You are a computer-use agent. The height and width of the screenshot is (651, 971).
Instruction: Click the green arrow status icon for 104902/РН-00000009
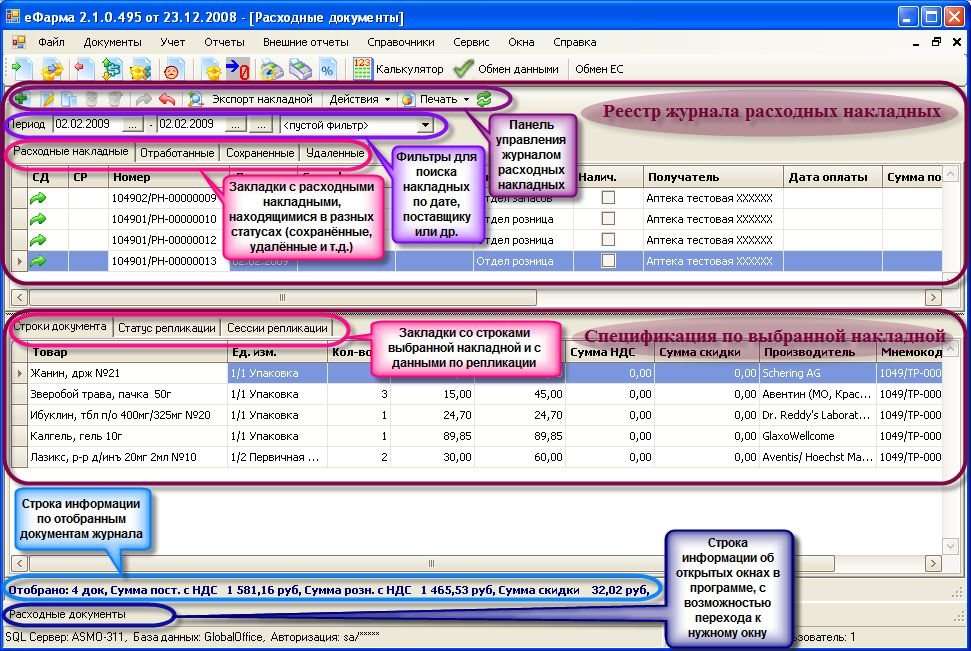tap(38, 198)
